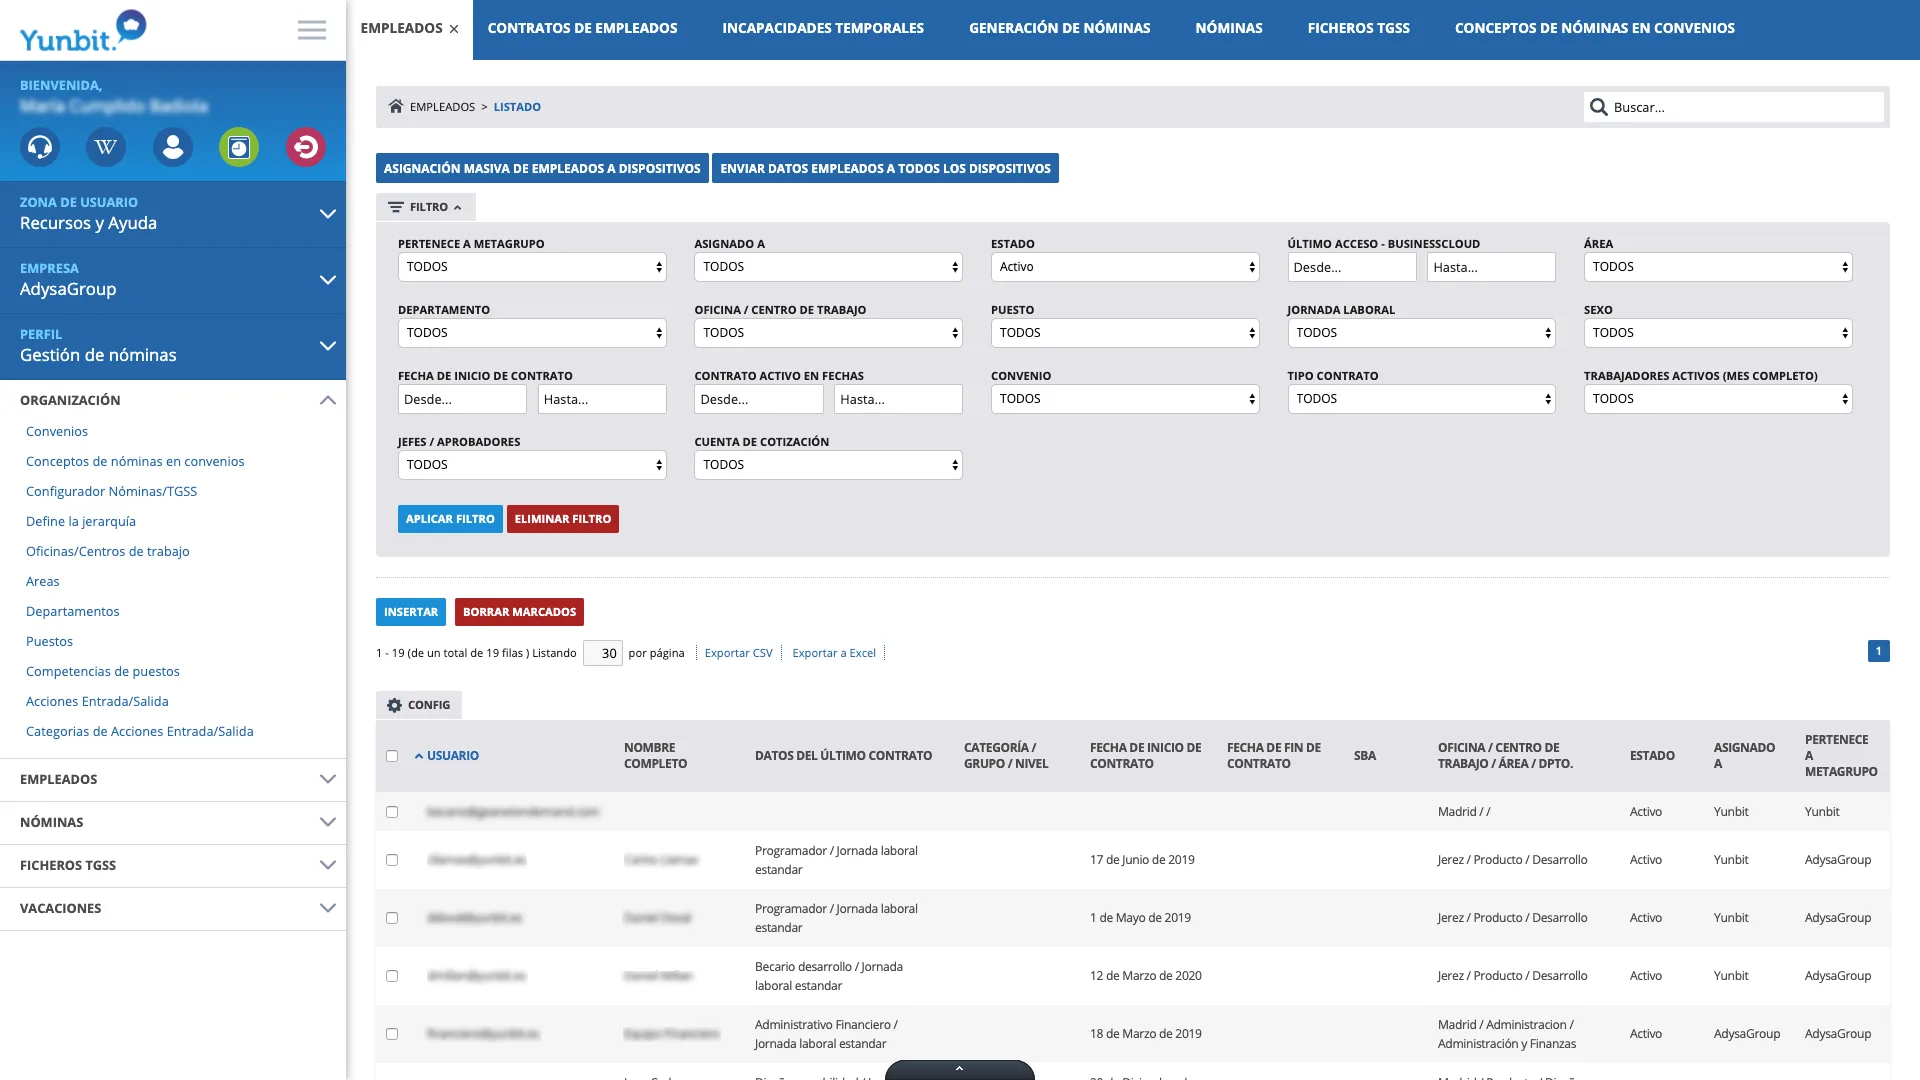The image size is (1920, 1080).
Task: Open the headset support icon
Action: [x=40, y=147]
